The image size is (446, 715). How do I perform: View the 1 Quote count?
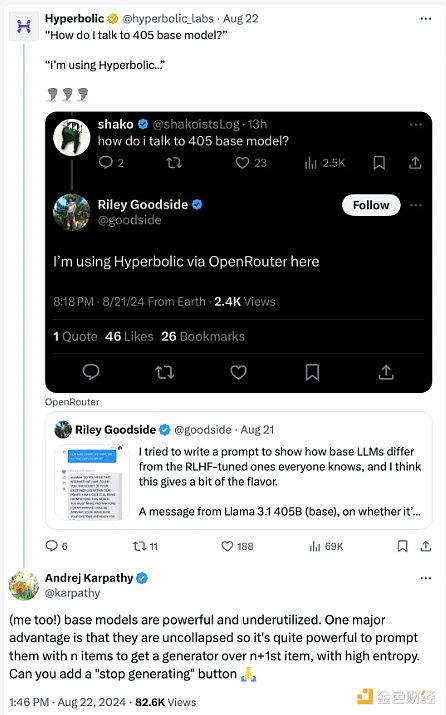coord(75,337)
